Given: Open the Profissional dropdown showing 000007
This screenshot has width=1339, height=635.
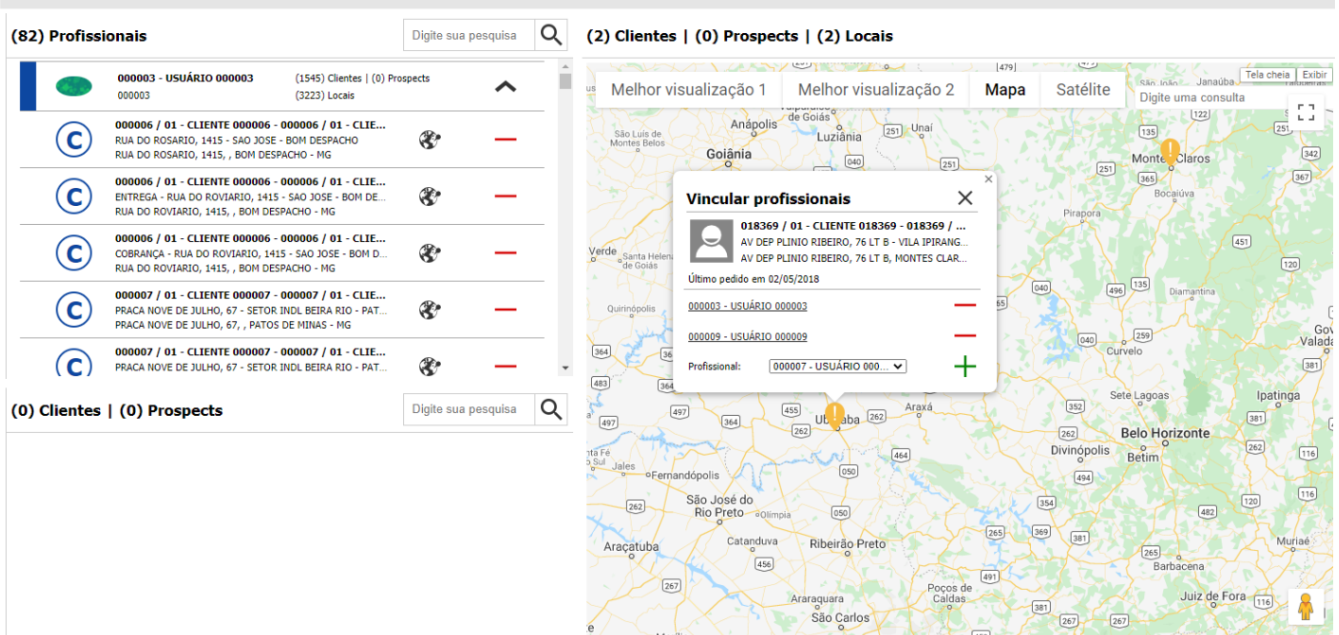Looking at the screenshot, I should pos(837,367).
